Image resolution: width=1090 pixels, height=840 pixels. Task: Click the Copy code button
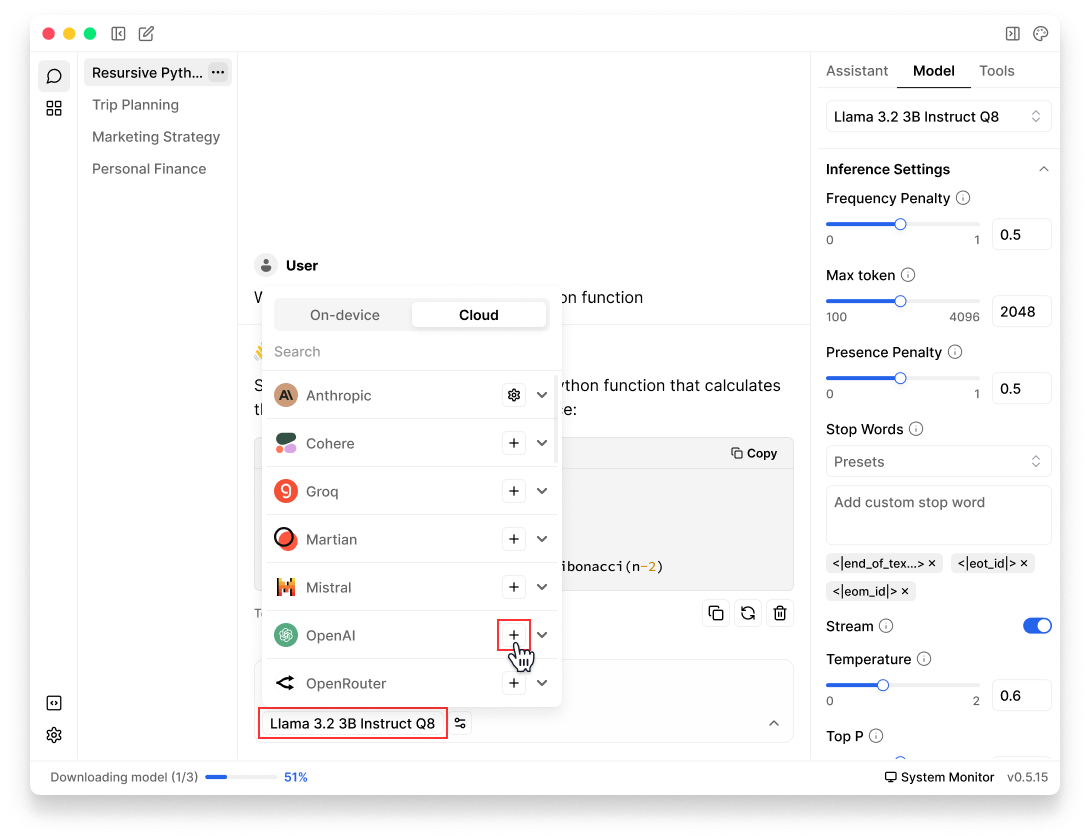[754, 453]
